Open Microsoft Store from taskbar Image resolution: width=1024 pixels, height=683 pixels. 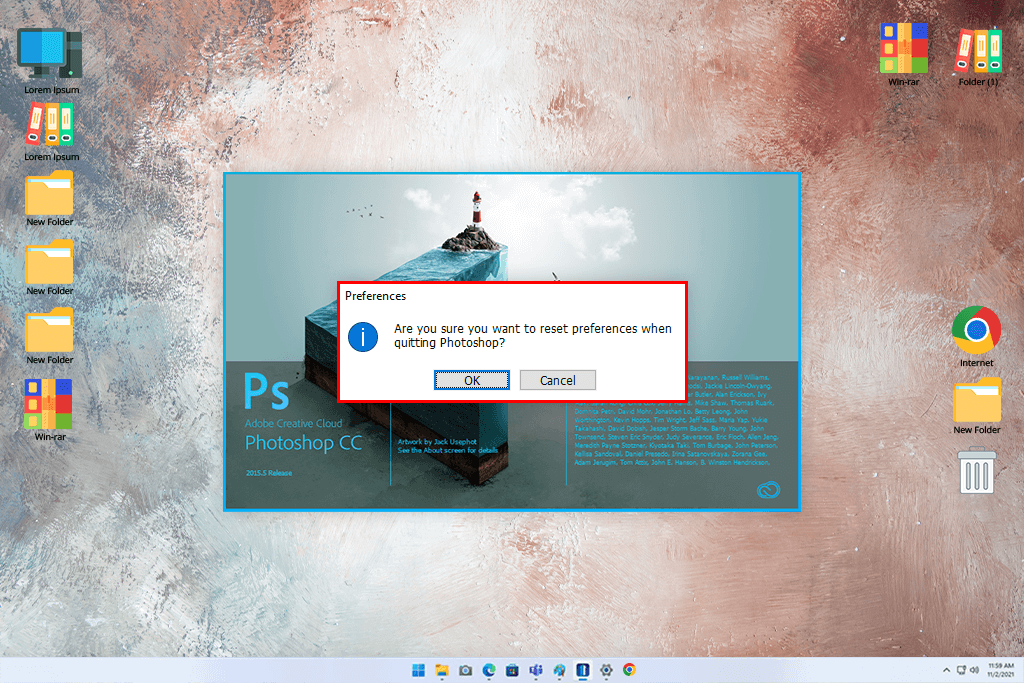(x=513, y=670)
